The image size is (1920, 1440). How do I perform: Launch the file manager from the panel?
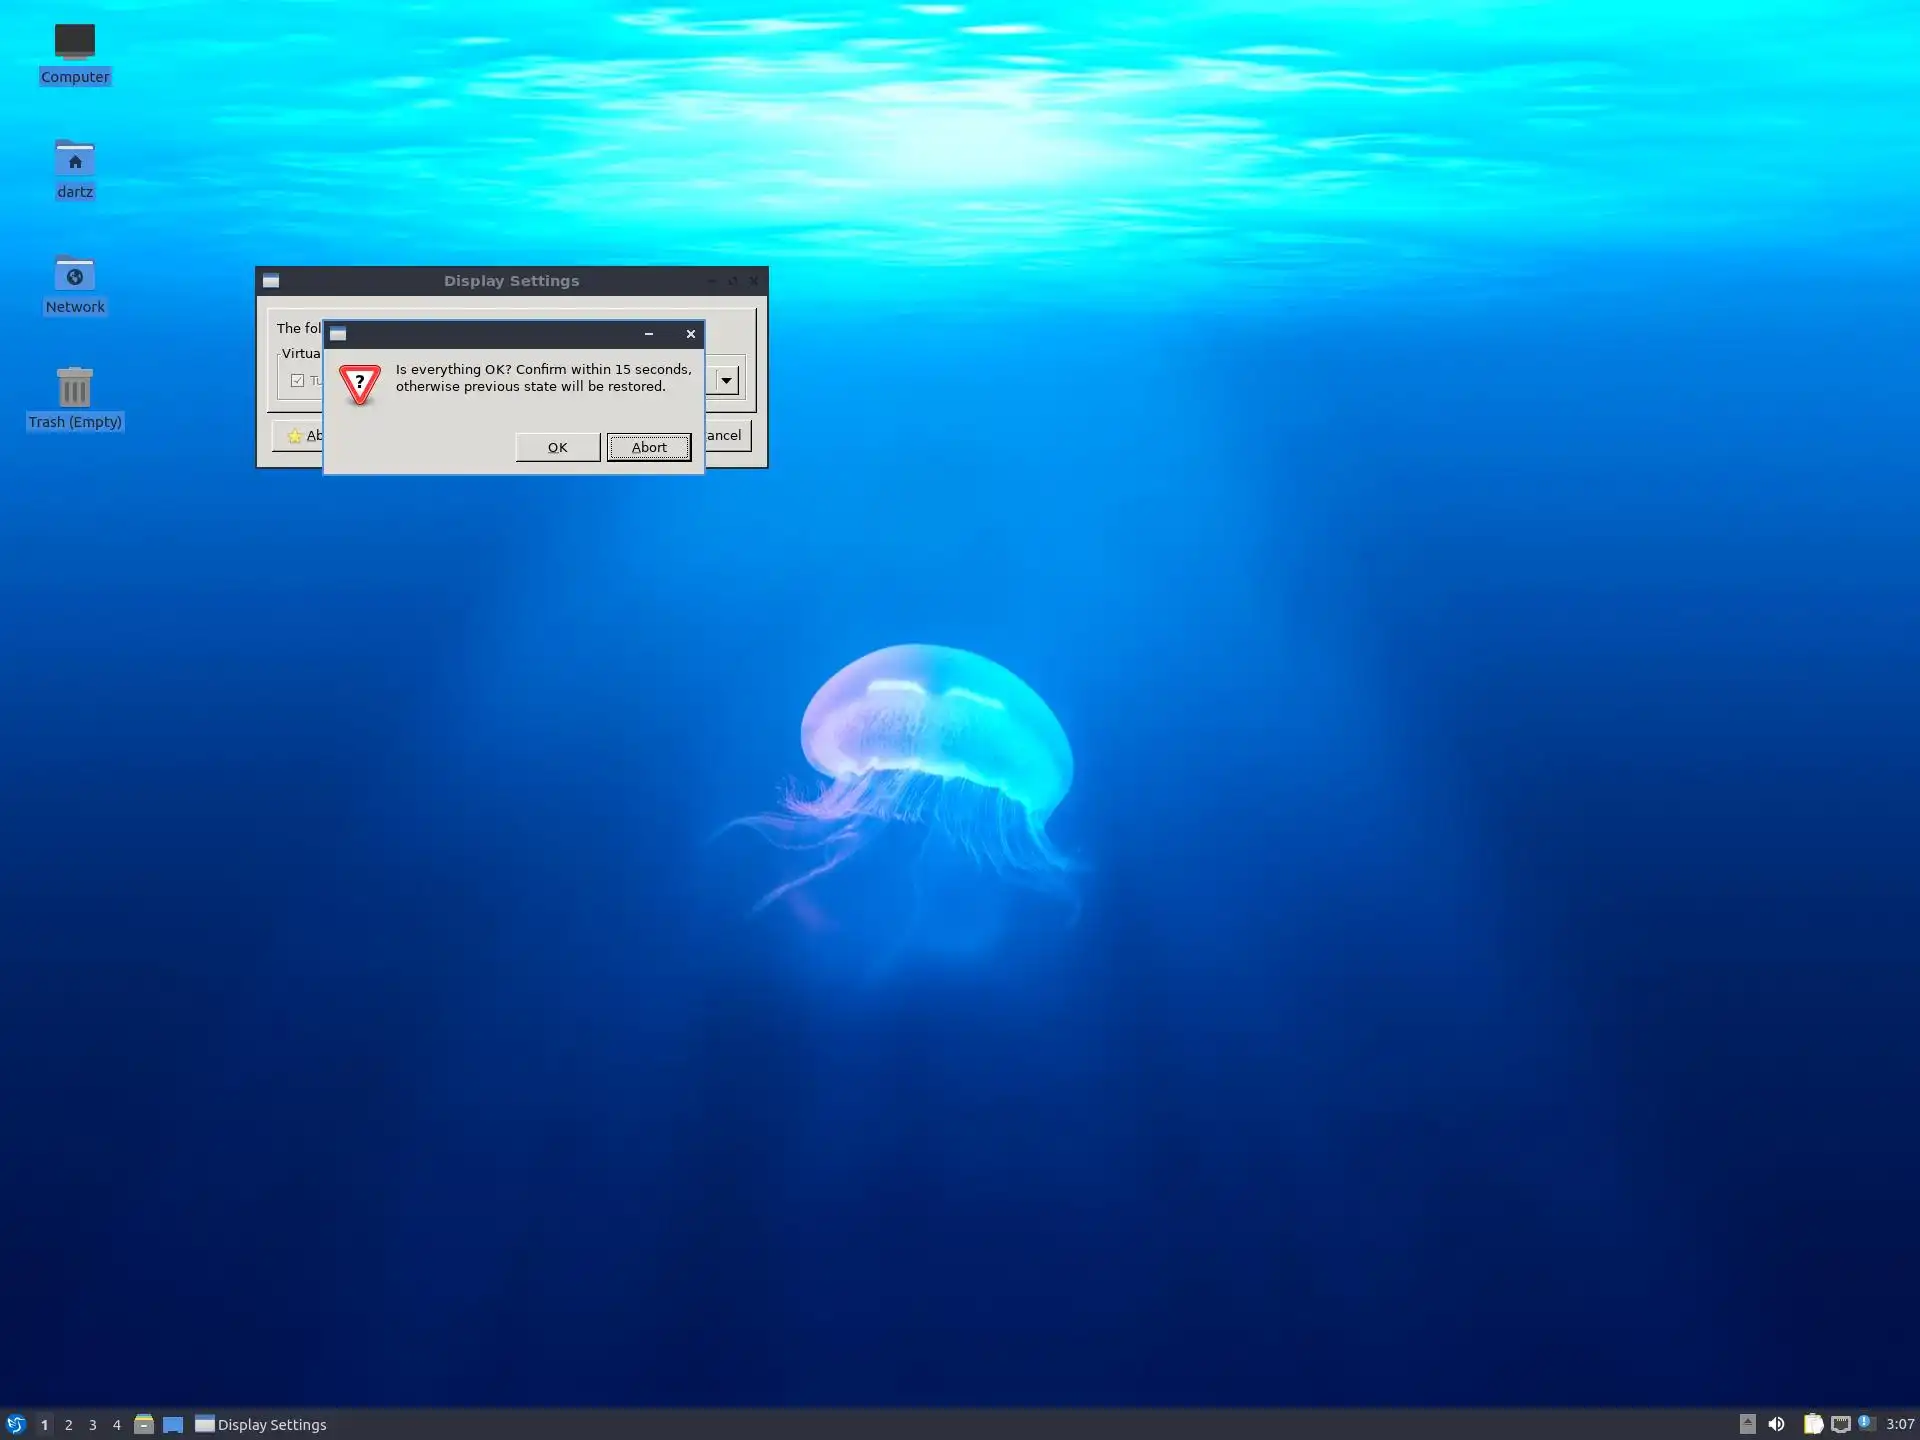pyautogui.click(x=144, y=1424)
